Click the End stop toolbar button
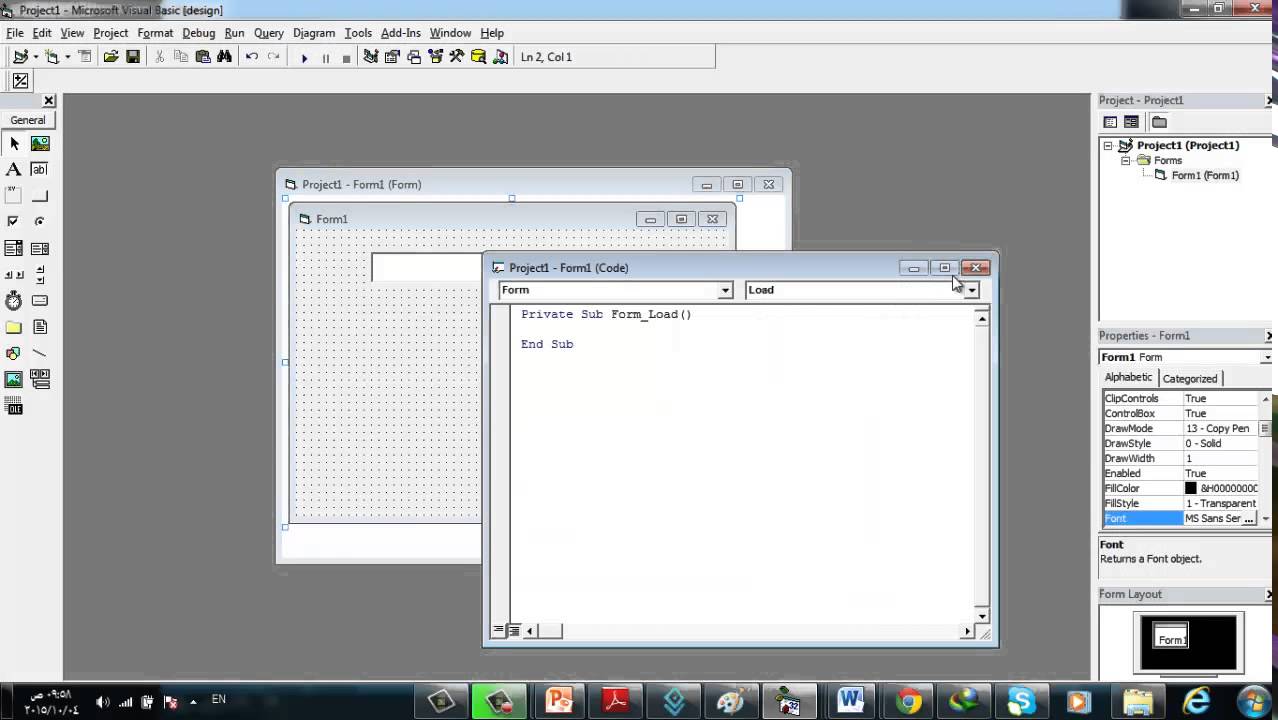 coord(346,57)
